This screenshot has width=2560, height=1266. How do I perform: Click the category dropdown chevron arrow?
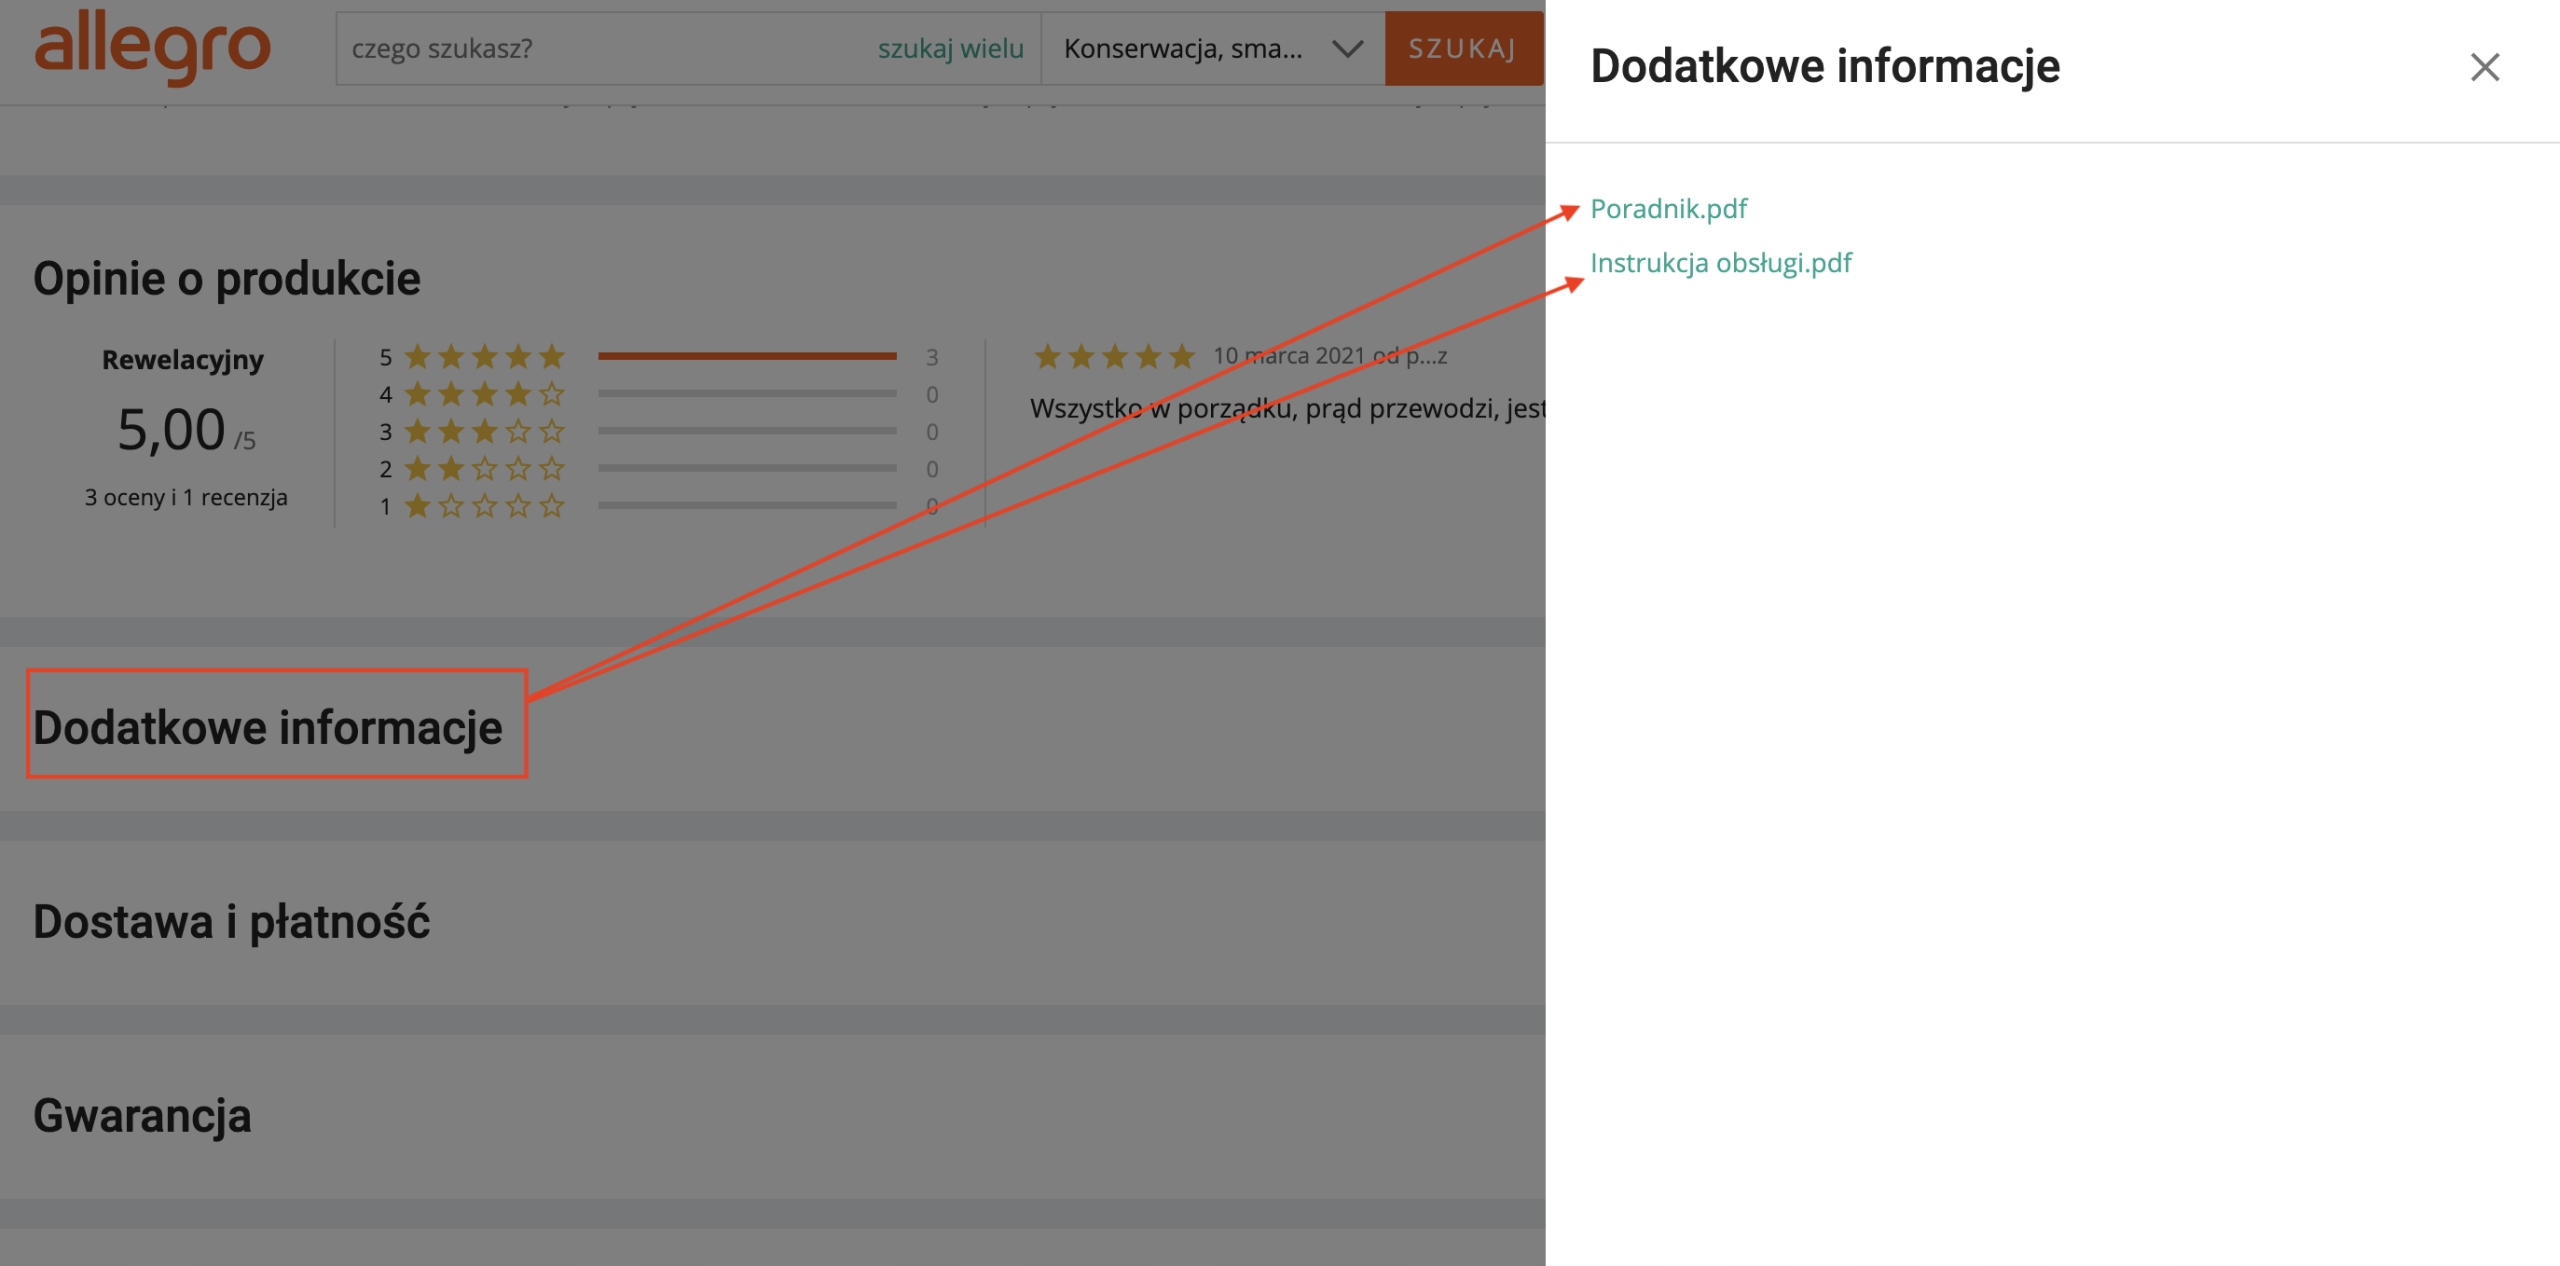tap(1347, 48)
